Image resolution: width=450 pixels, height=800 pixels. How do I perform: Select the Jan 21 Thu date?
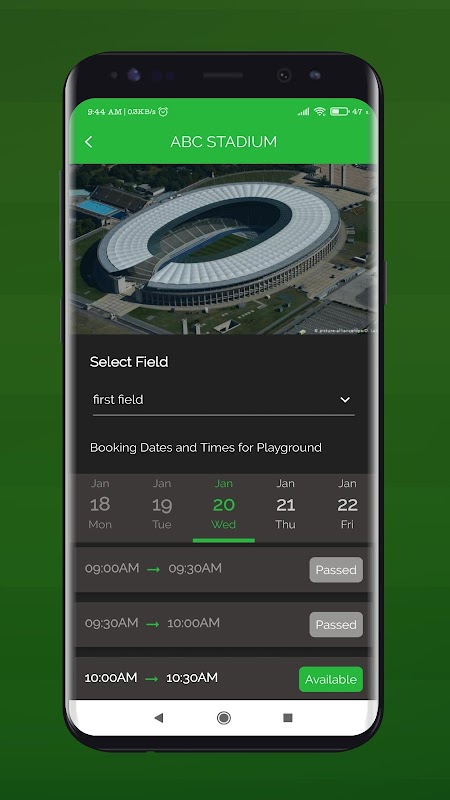[x=285, y=504]
